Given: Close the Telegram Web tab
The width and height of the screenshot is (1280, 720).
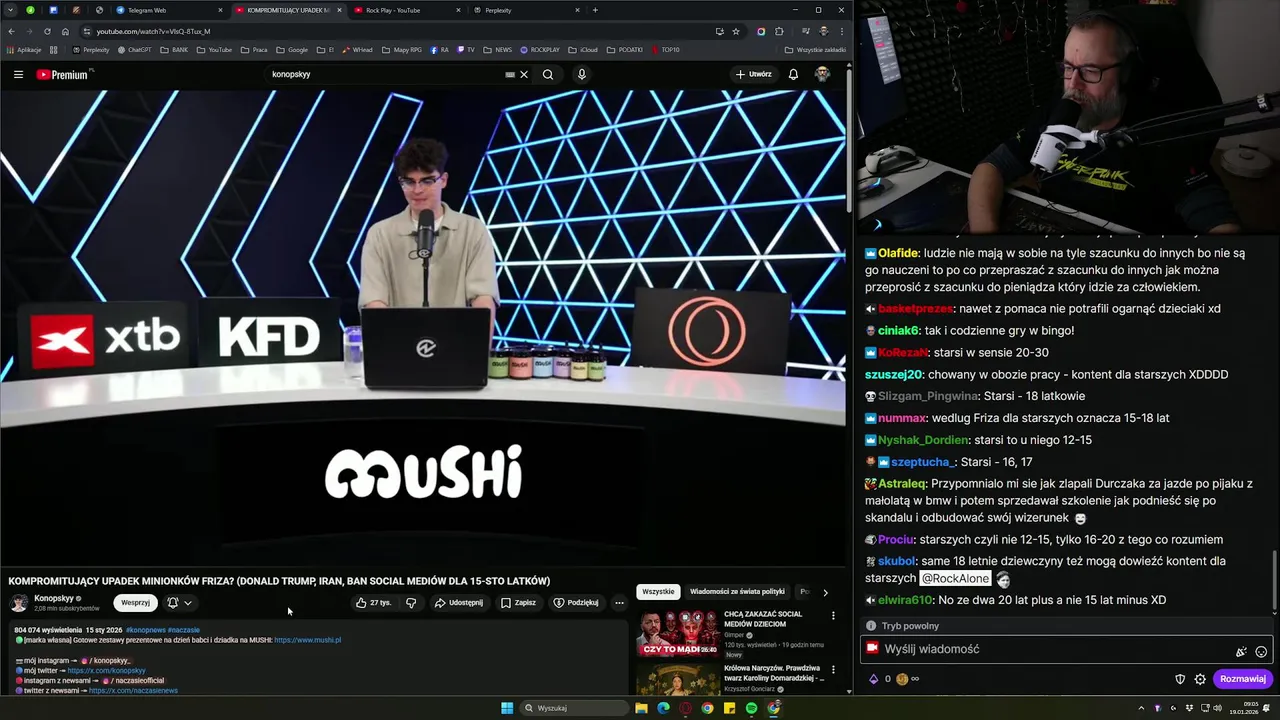Looking at the screenshot, I should coord(220,10).
